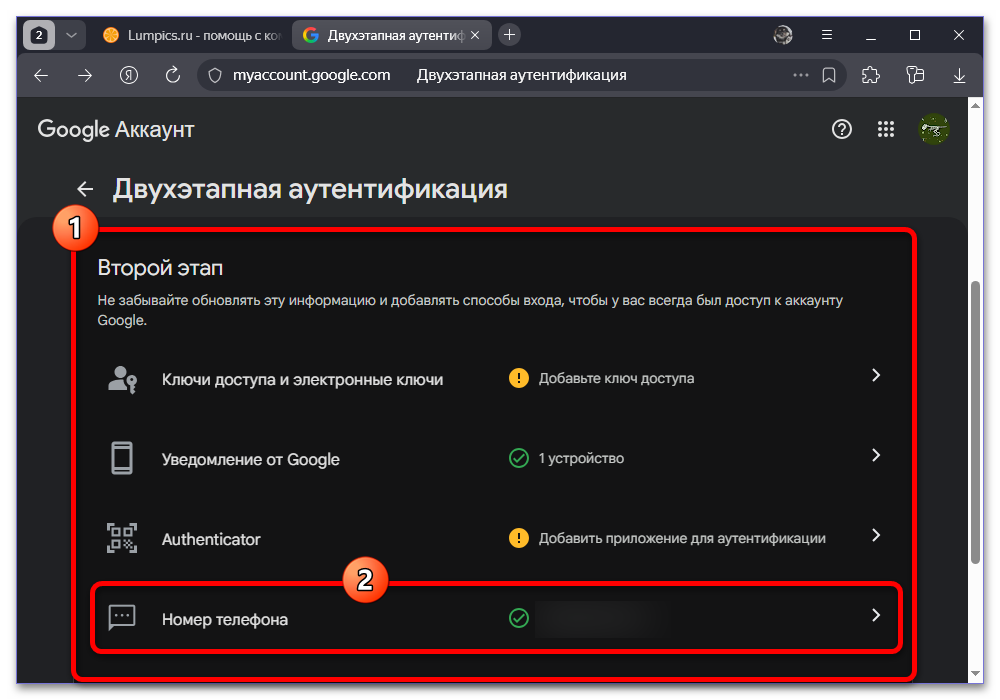1000x700 pixels.
Task: Bookmark this page
Action: (829, 75)
